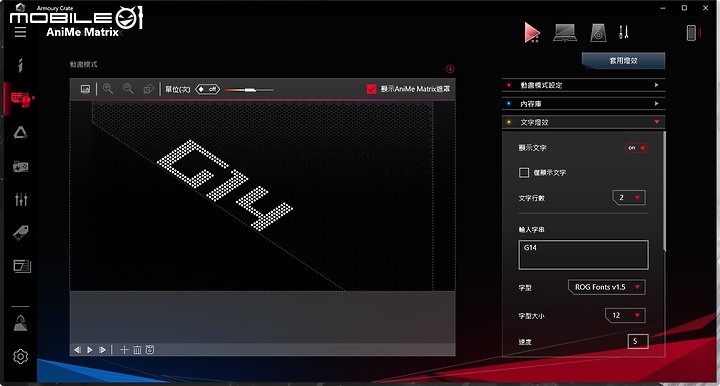Expand the 動畫模式設定 section

click(583, 85)
